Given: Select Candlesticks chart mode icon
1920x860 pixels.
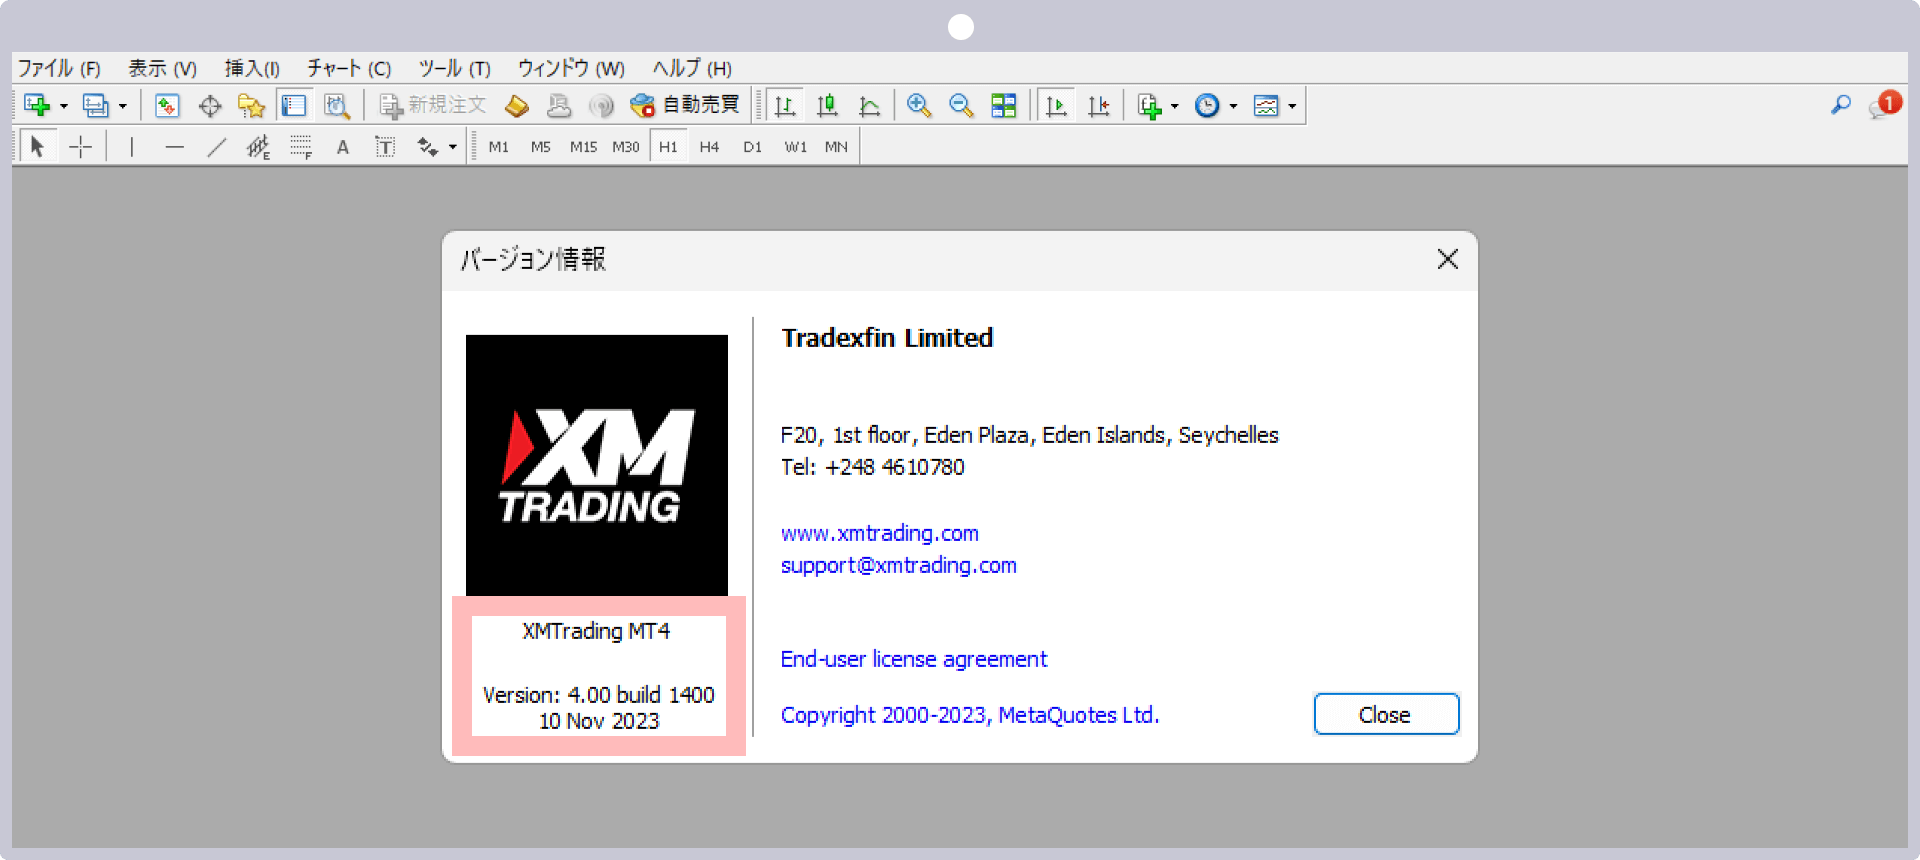Looking at the screenshot, I should coord(827,105).
